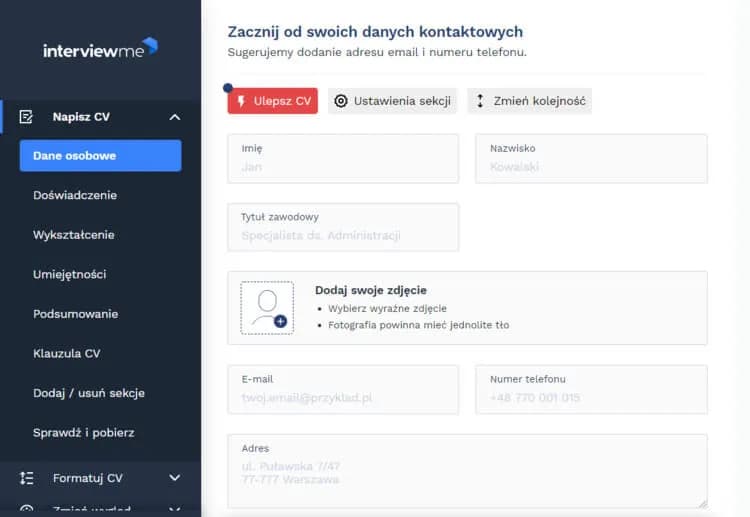Click the Napiszx CV pencil icon
Image resolution: width=750 pixels, height=517 pixels.
27,117
